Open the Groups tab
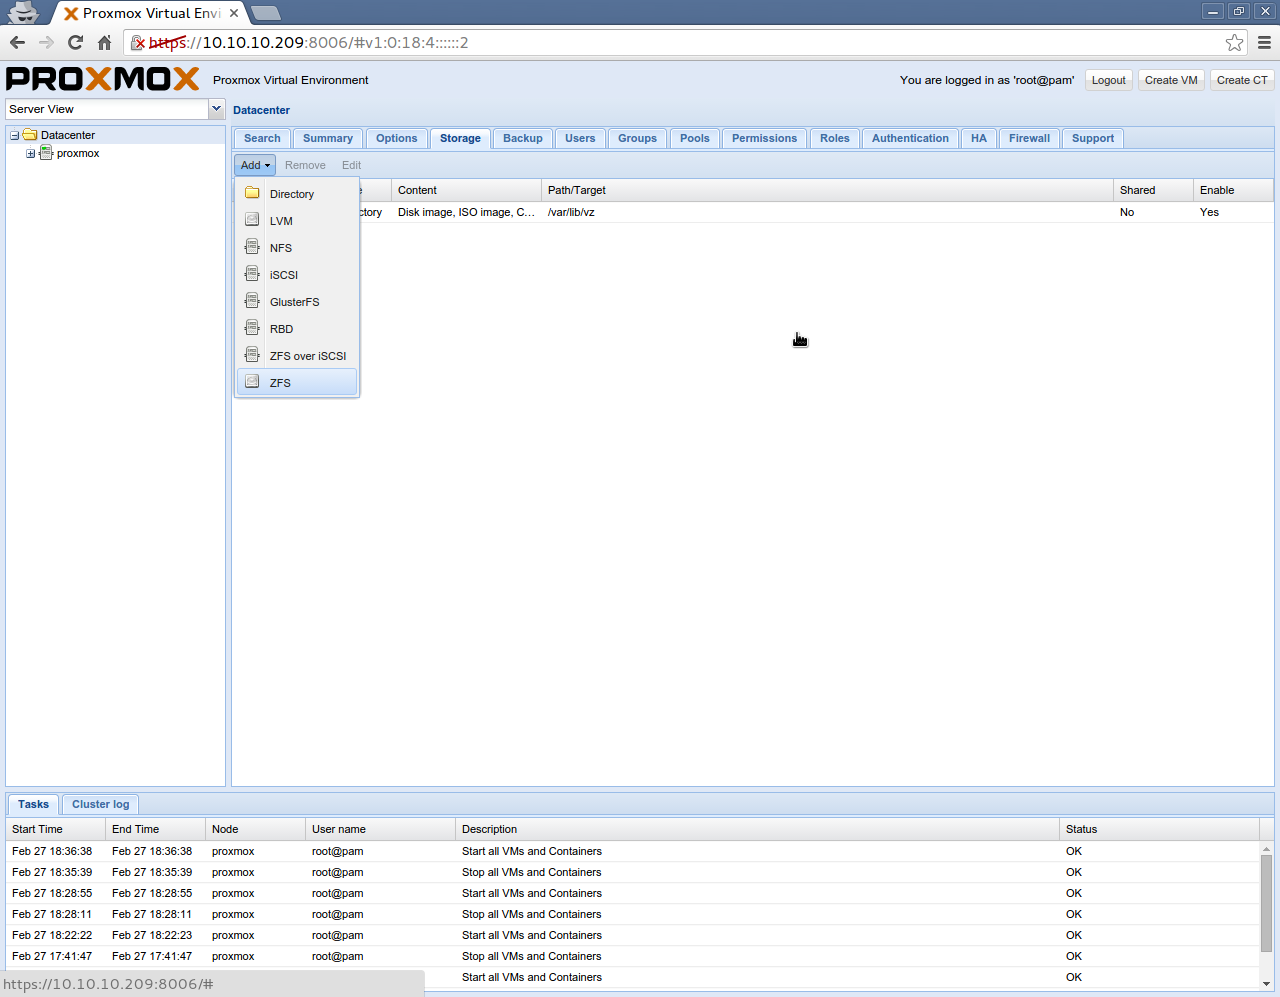This screenshot has height=997, width=1280. pos(637,139)
